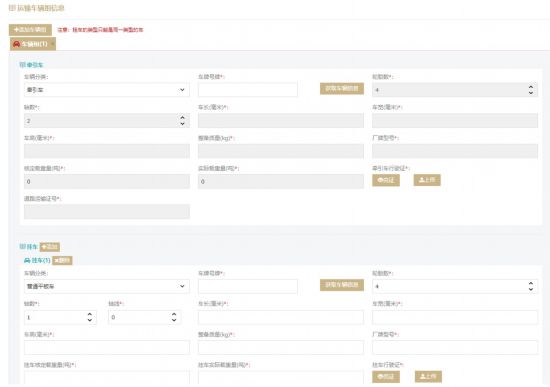Click the 运输车辆信息 page heading
Image resolution: width=550 pixels, height=387 pixels.
tap(36, 8)
